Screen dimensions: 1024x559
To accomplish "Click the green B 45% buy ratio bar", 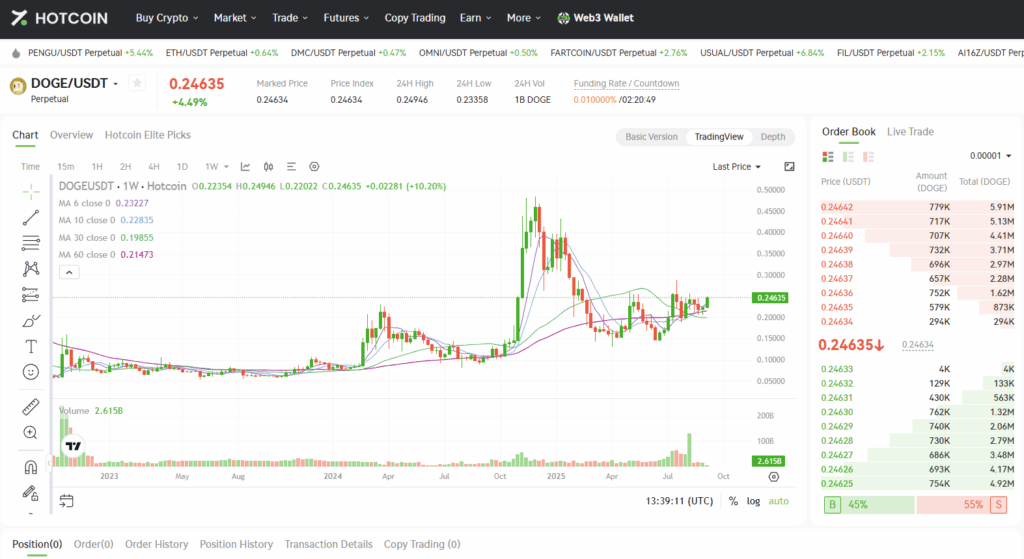I will [869, 505].
